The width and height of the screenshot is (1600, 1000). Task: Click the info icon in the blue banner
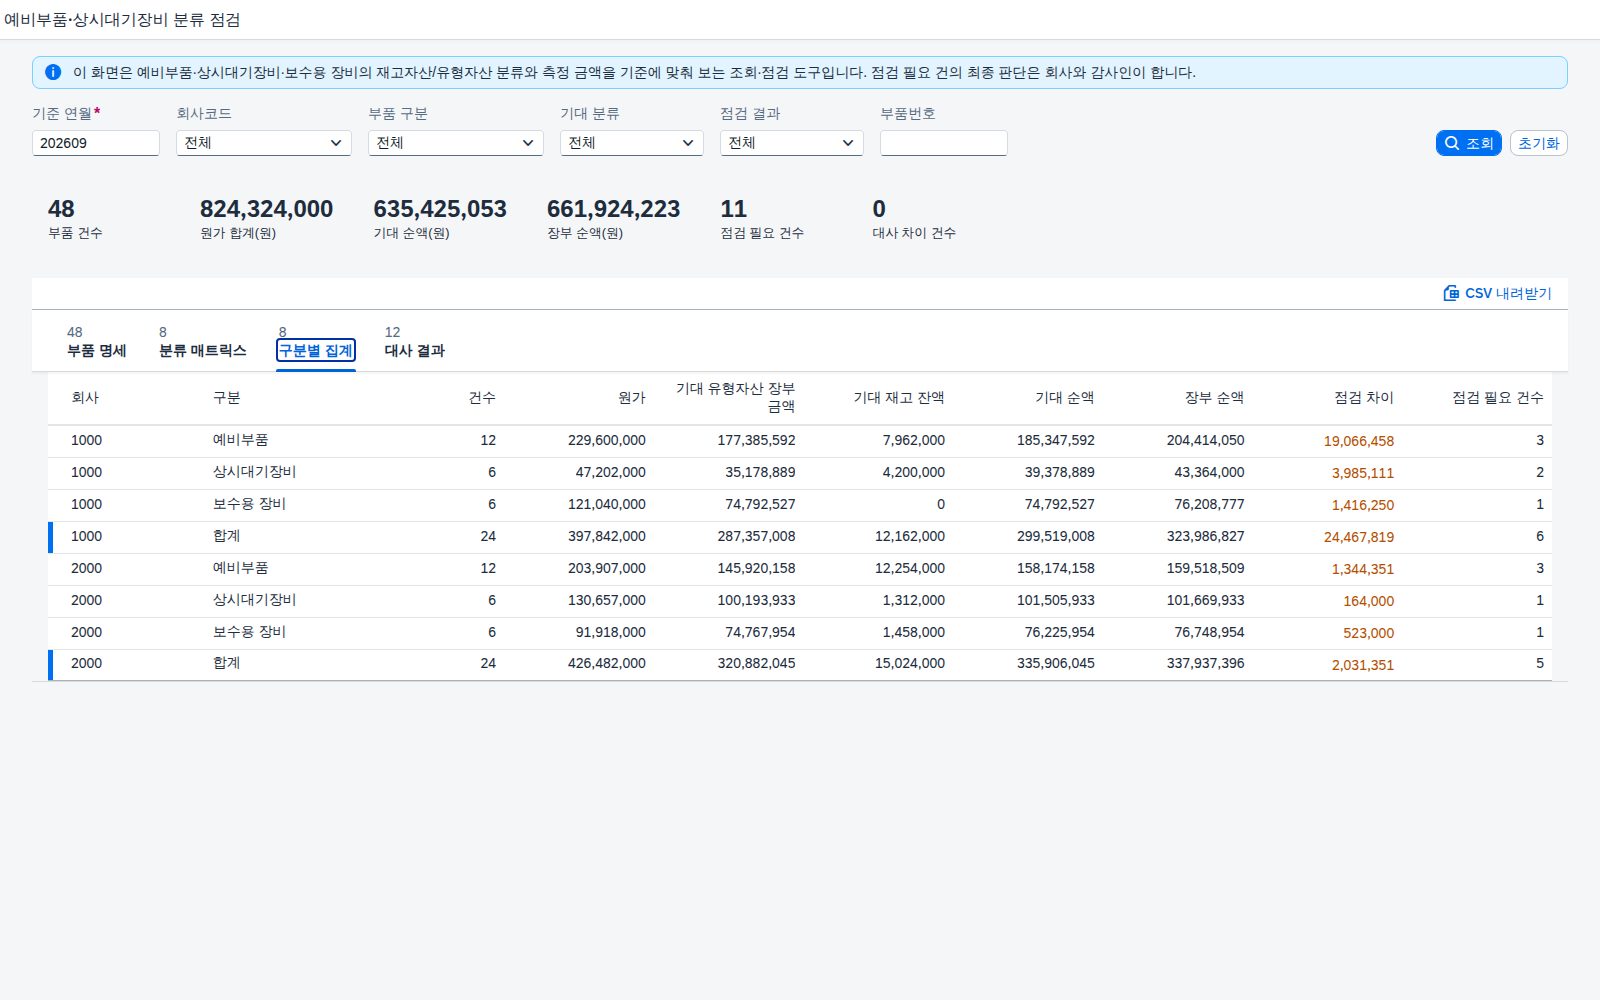[53, 72]
